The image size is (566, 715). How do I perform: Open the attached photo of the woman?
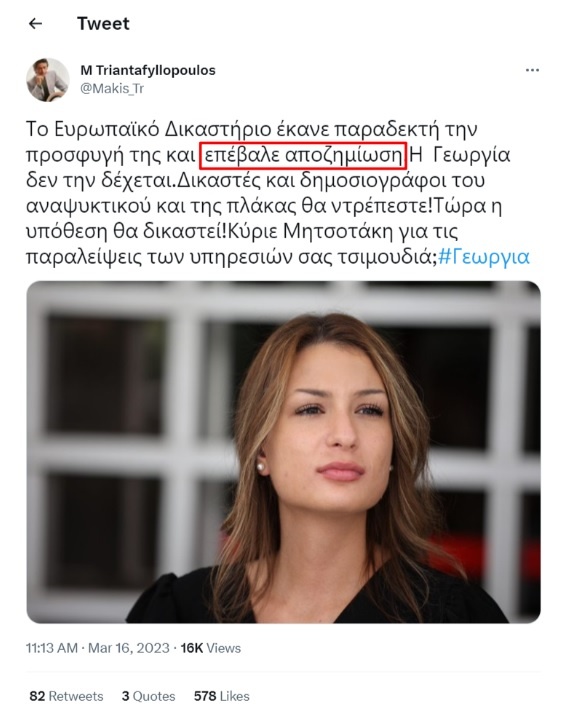[283, 452]
